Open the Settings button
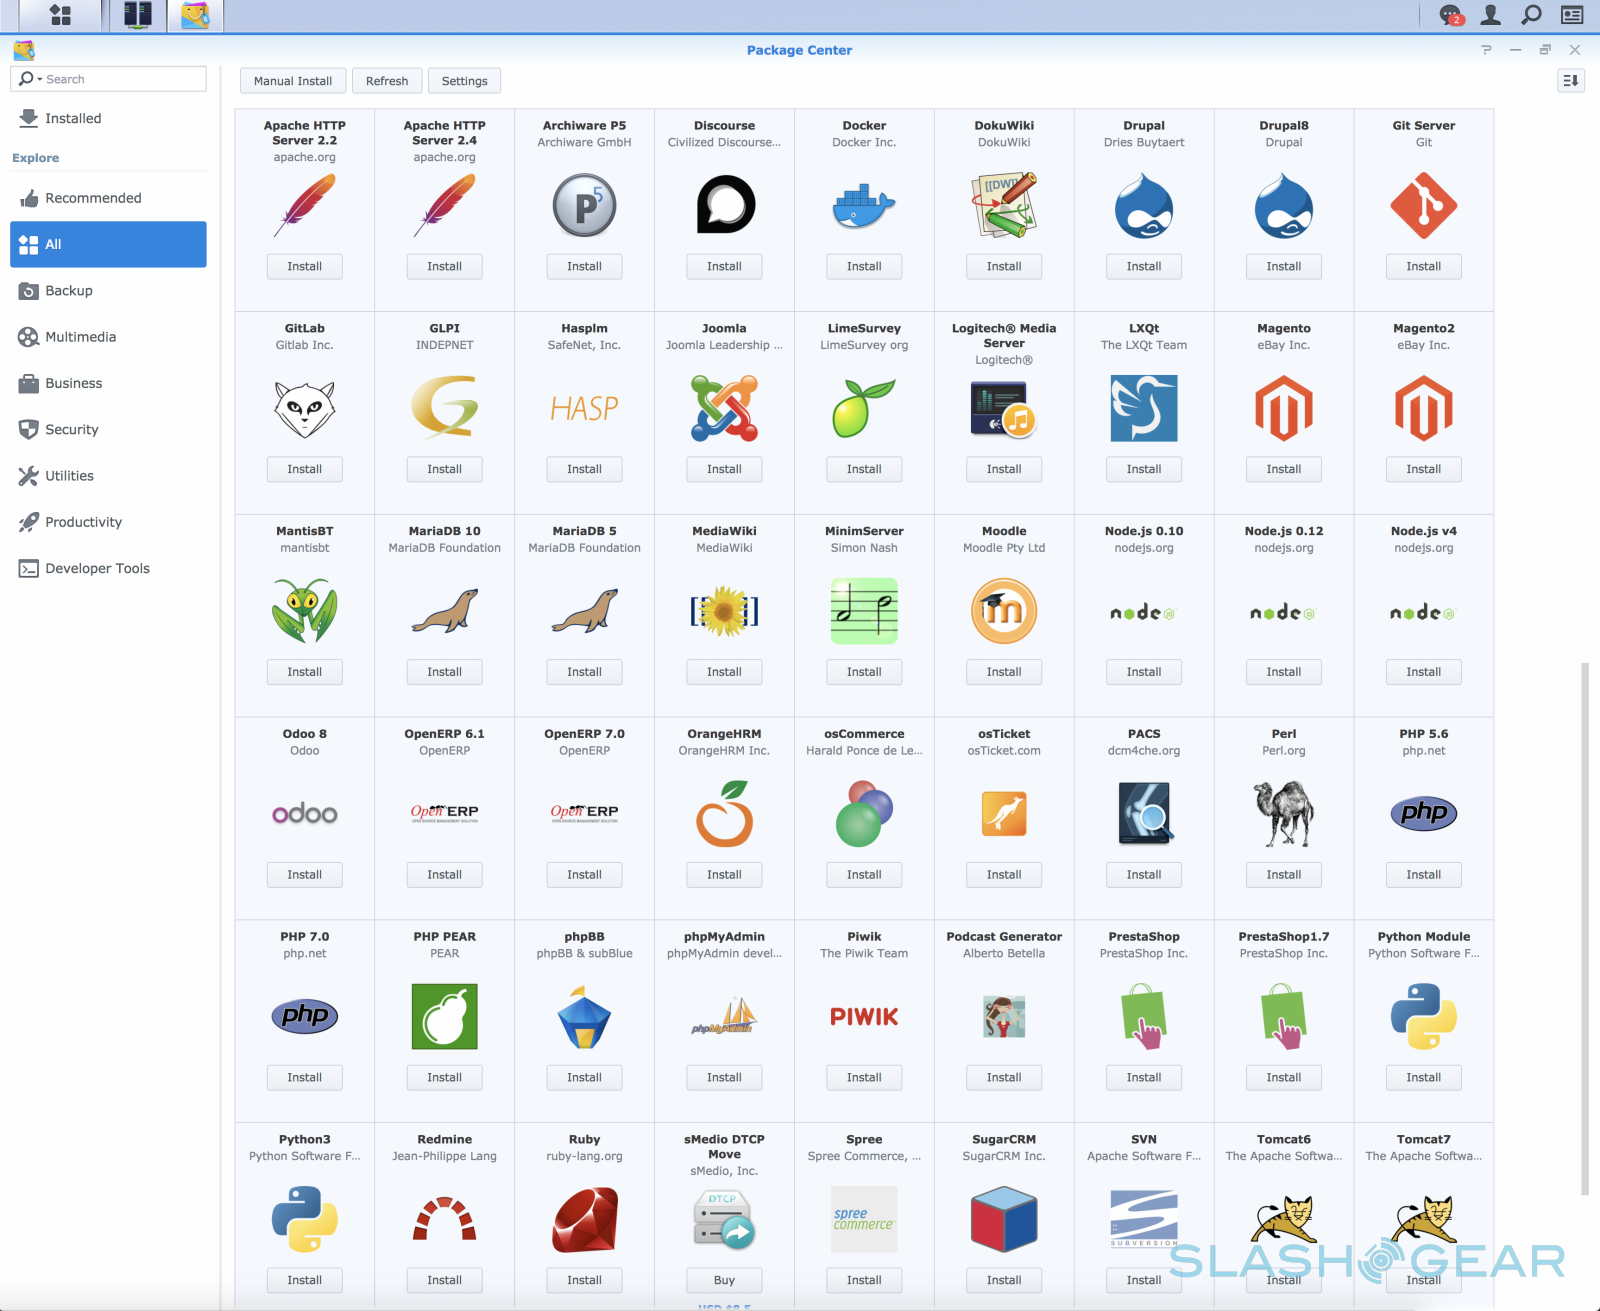This screenshot has height=1311, width=1600. click(465, 81)
